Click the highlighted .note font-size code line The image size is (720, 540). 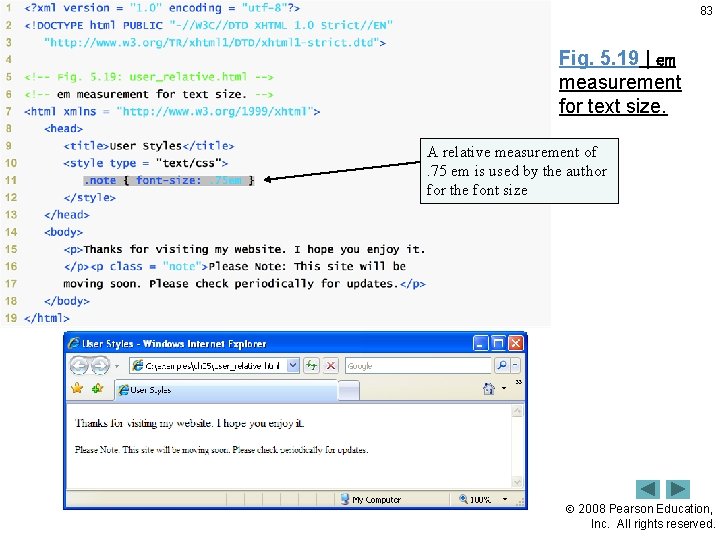click(169, 180)
